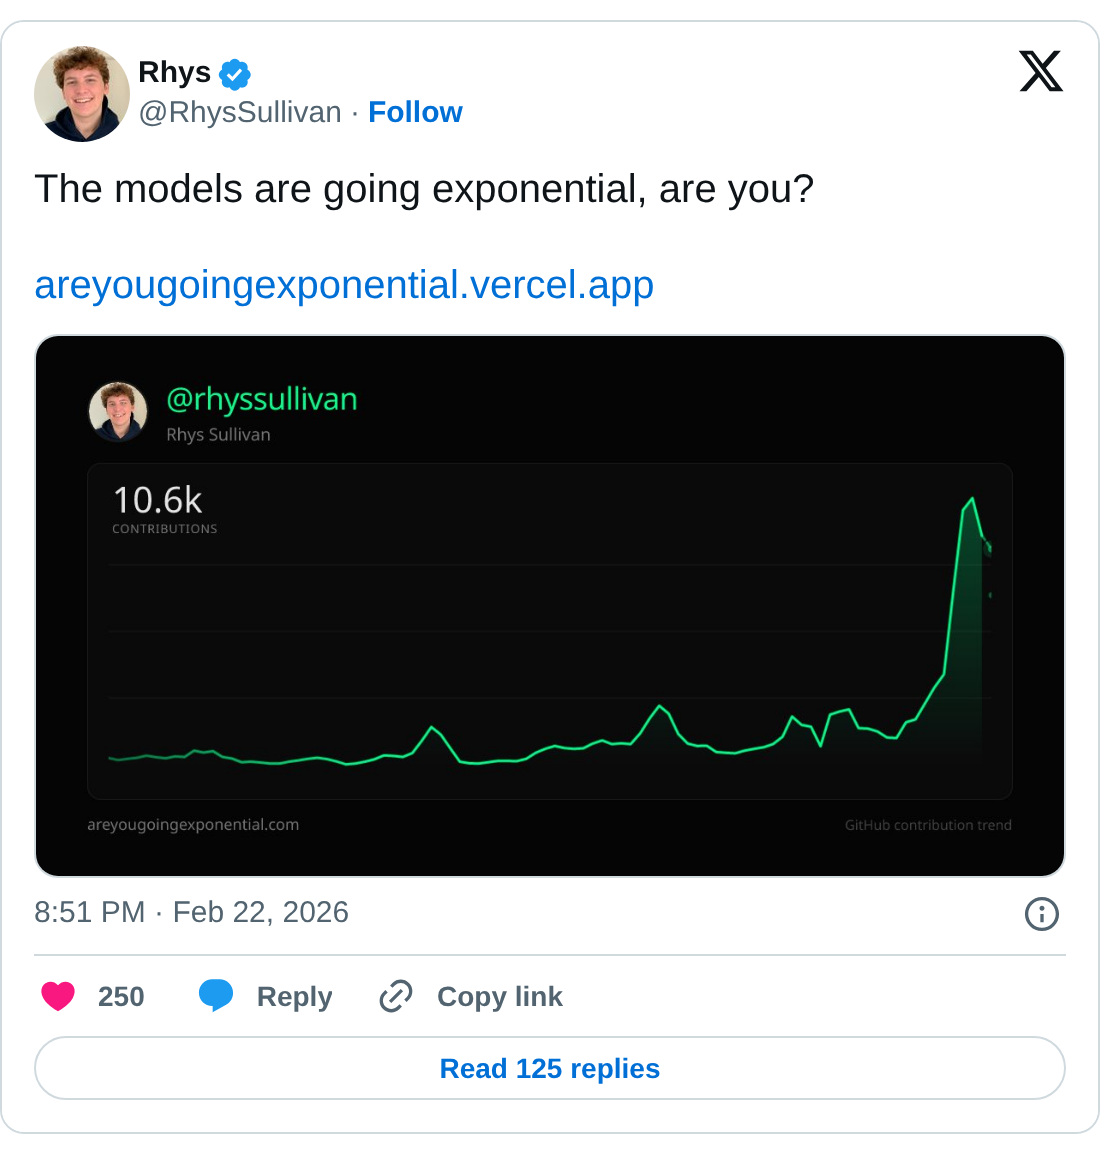Open the tweet info circle icon

1041,913
